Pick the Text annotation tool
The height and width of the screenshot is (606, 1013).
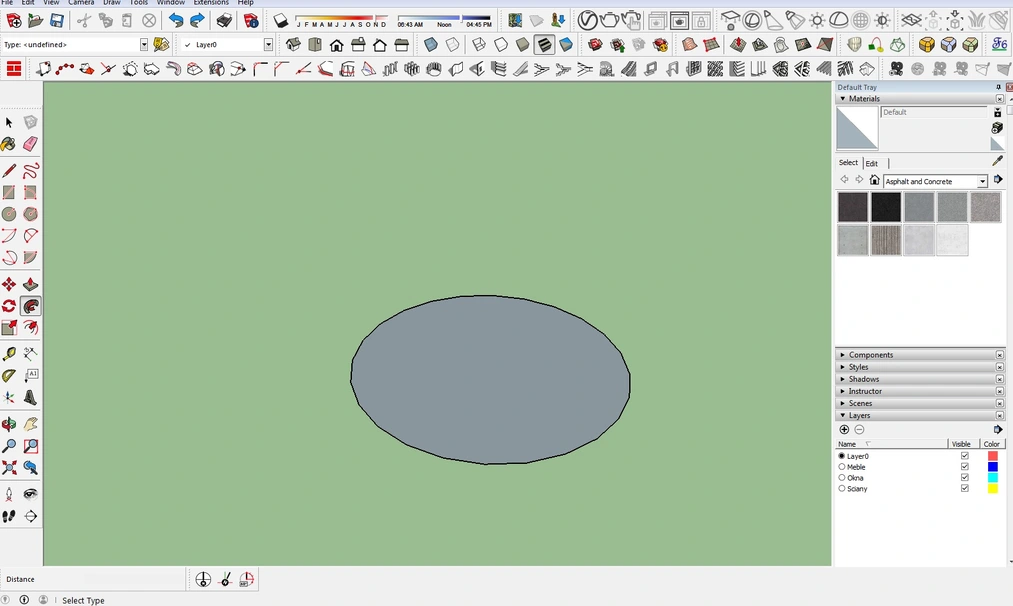click(x=30, y=374)
